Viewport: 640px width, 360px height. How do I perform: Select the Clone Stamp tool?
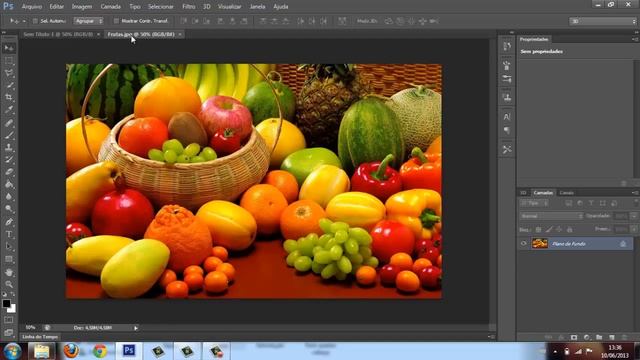pos(9,147)
